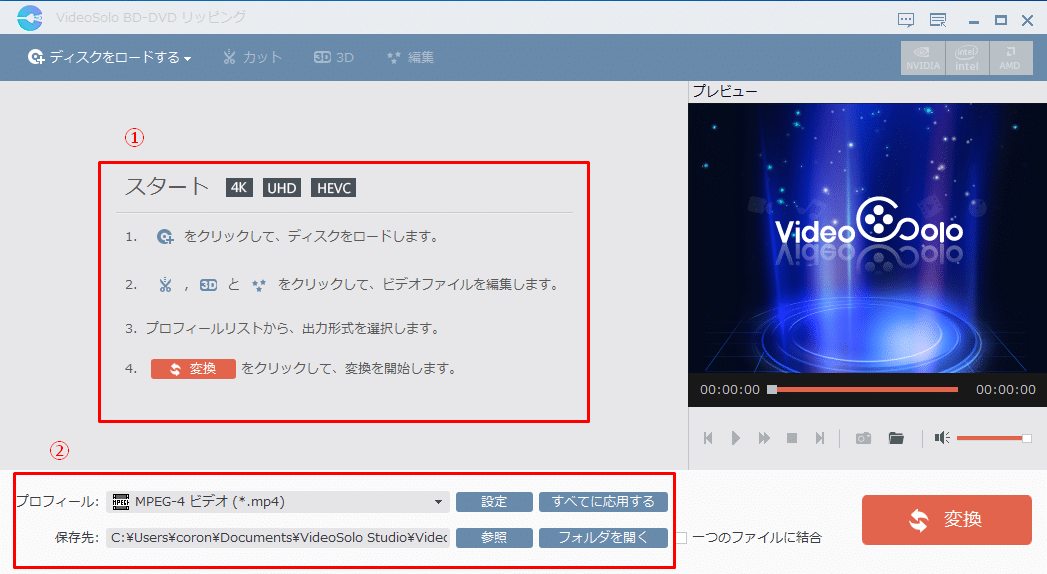Click the preview progress bar
This screenshot has width=1047, height=574.
coord(863,389)
